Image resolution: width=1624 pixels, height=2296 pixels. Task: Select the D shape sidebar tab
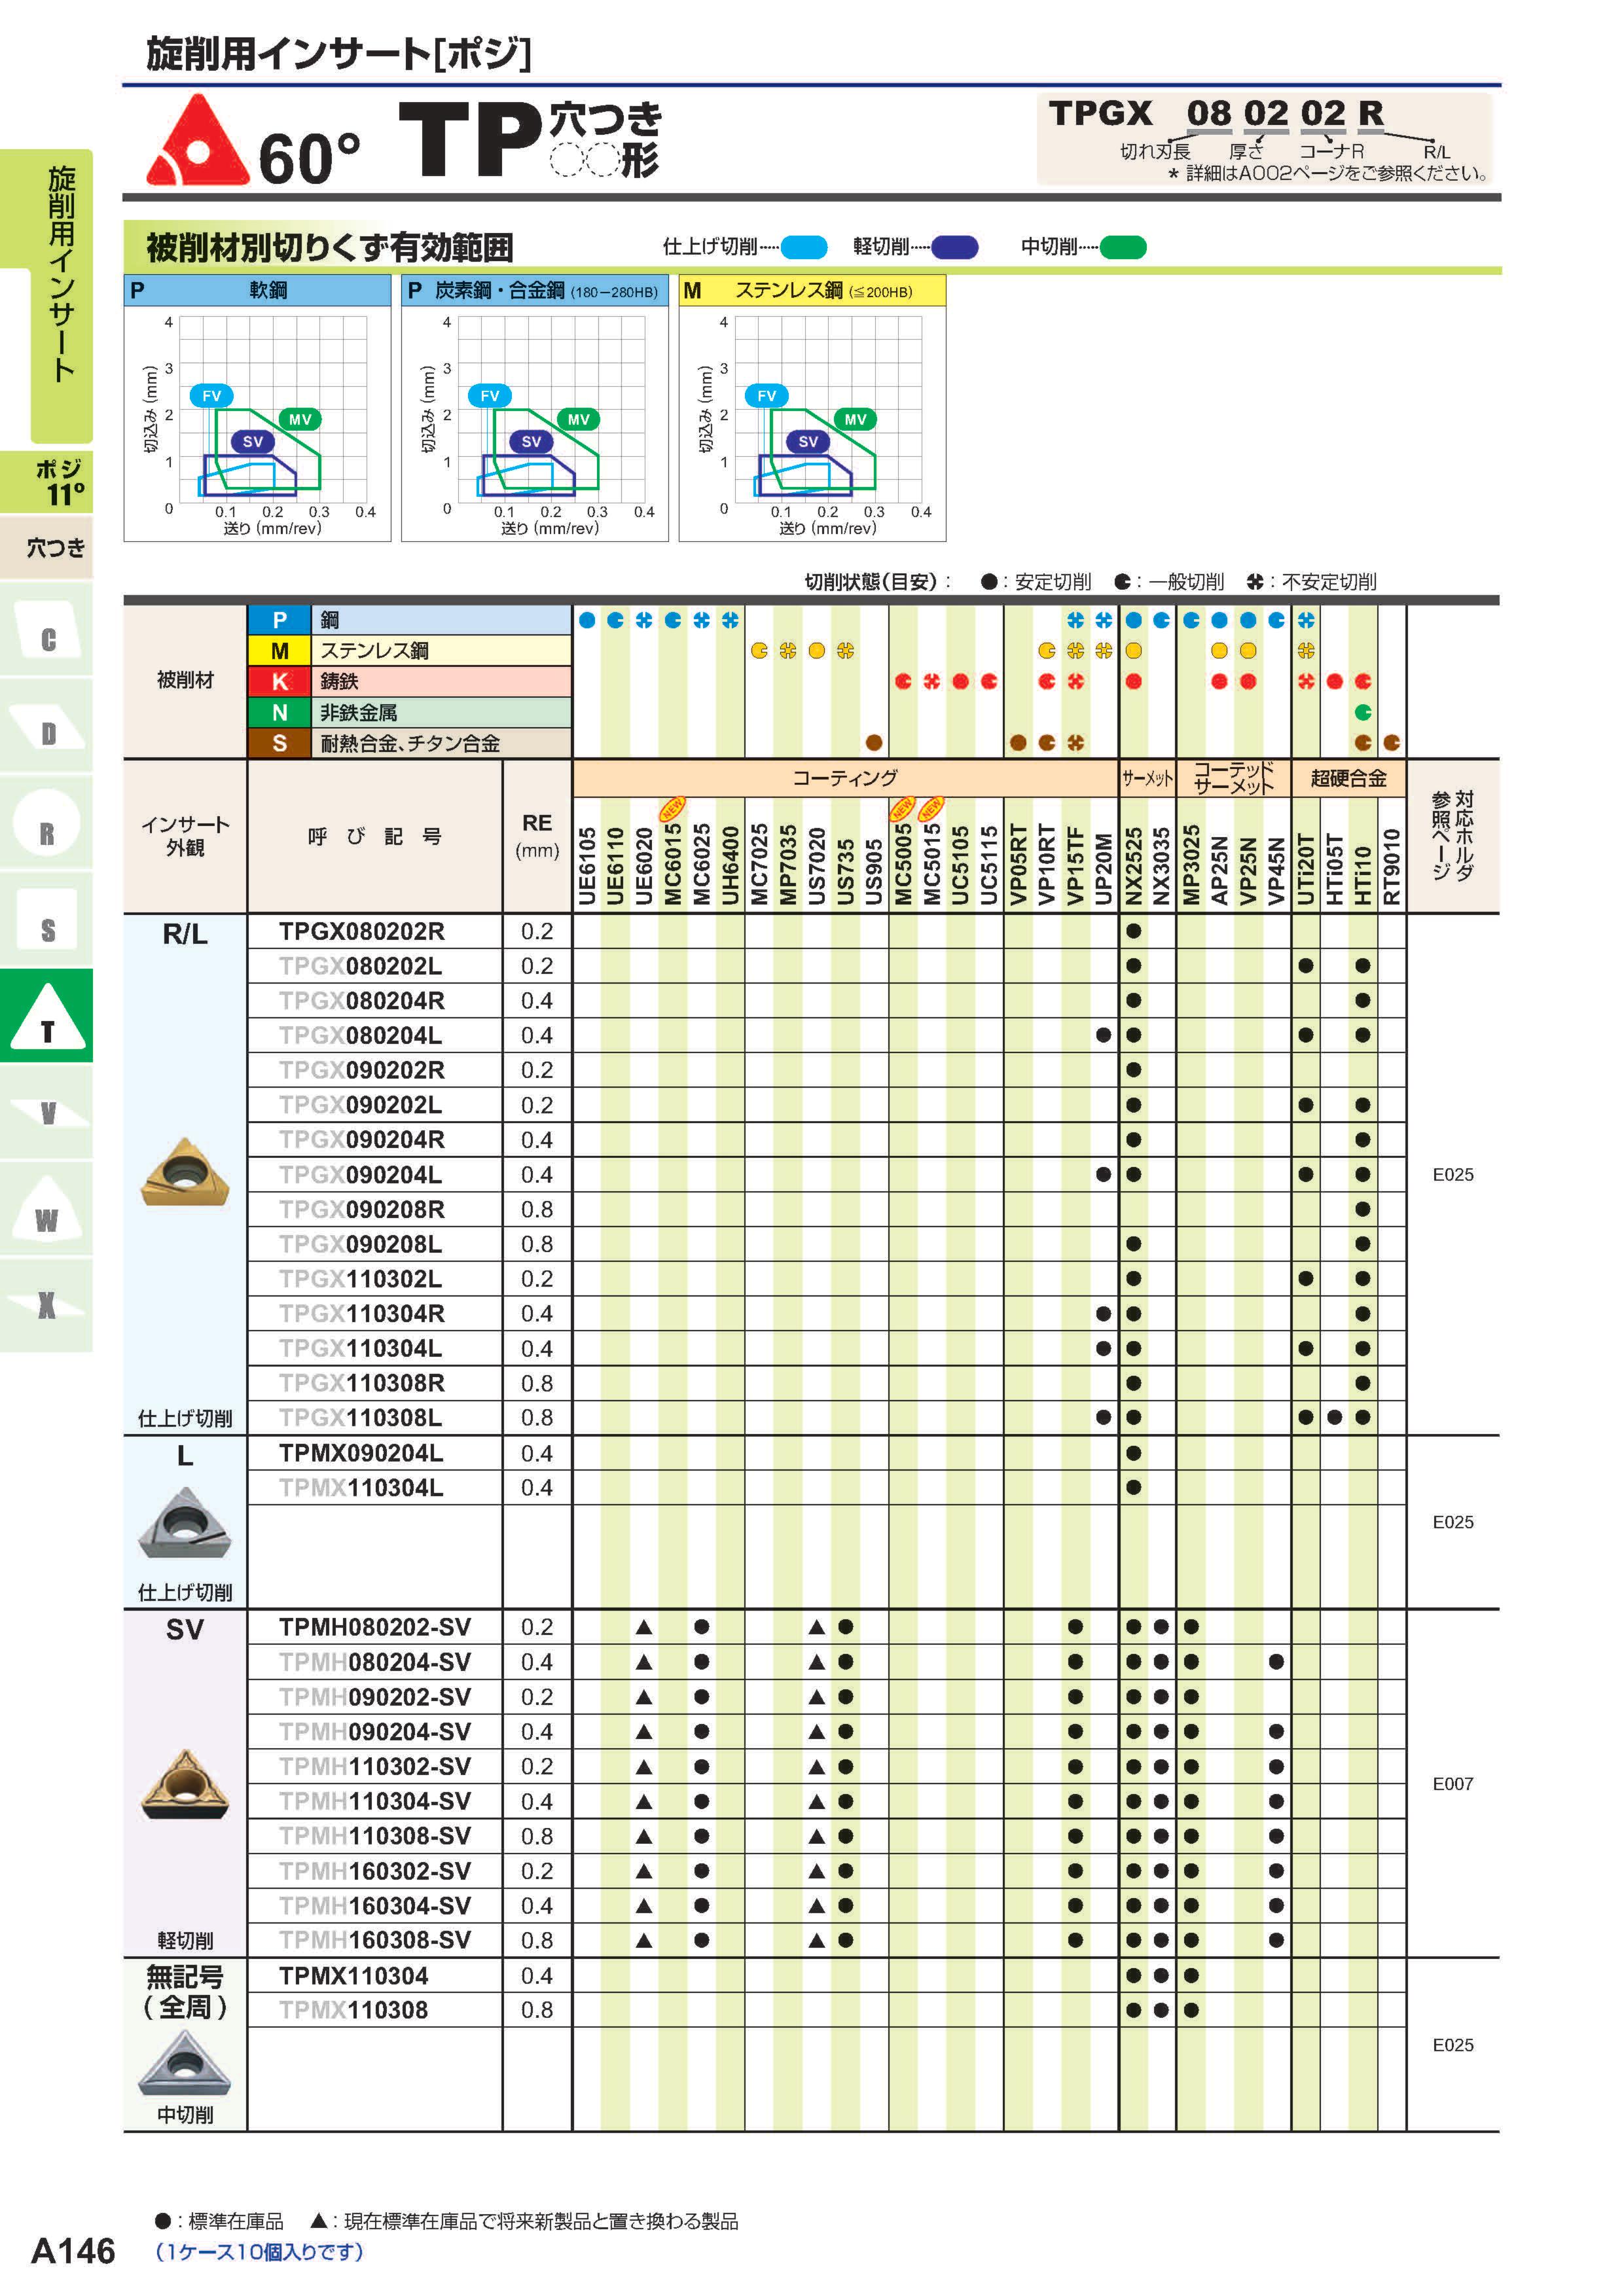click(46, 729)
